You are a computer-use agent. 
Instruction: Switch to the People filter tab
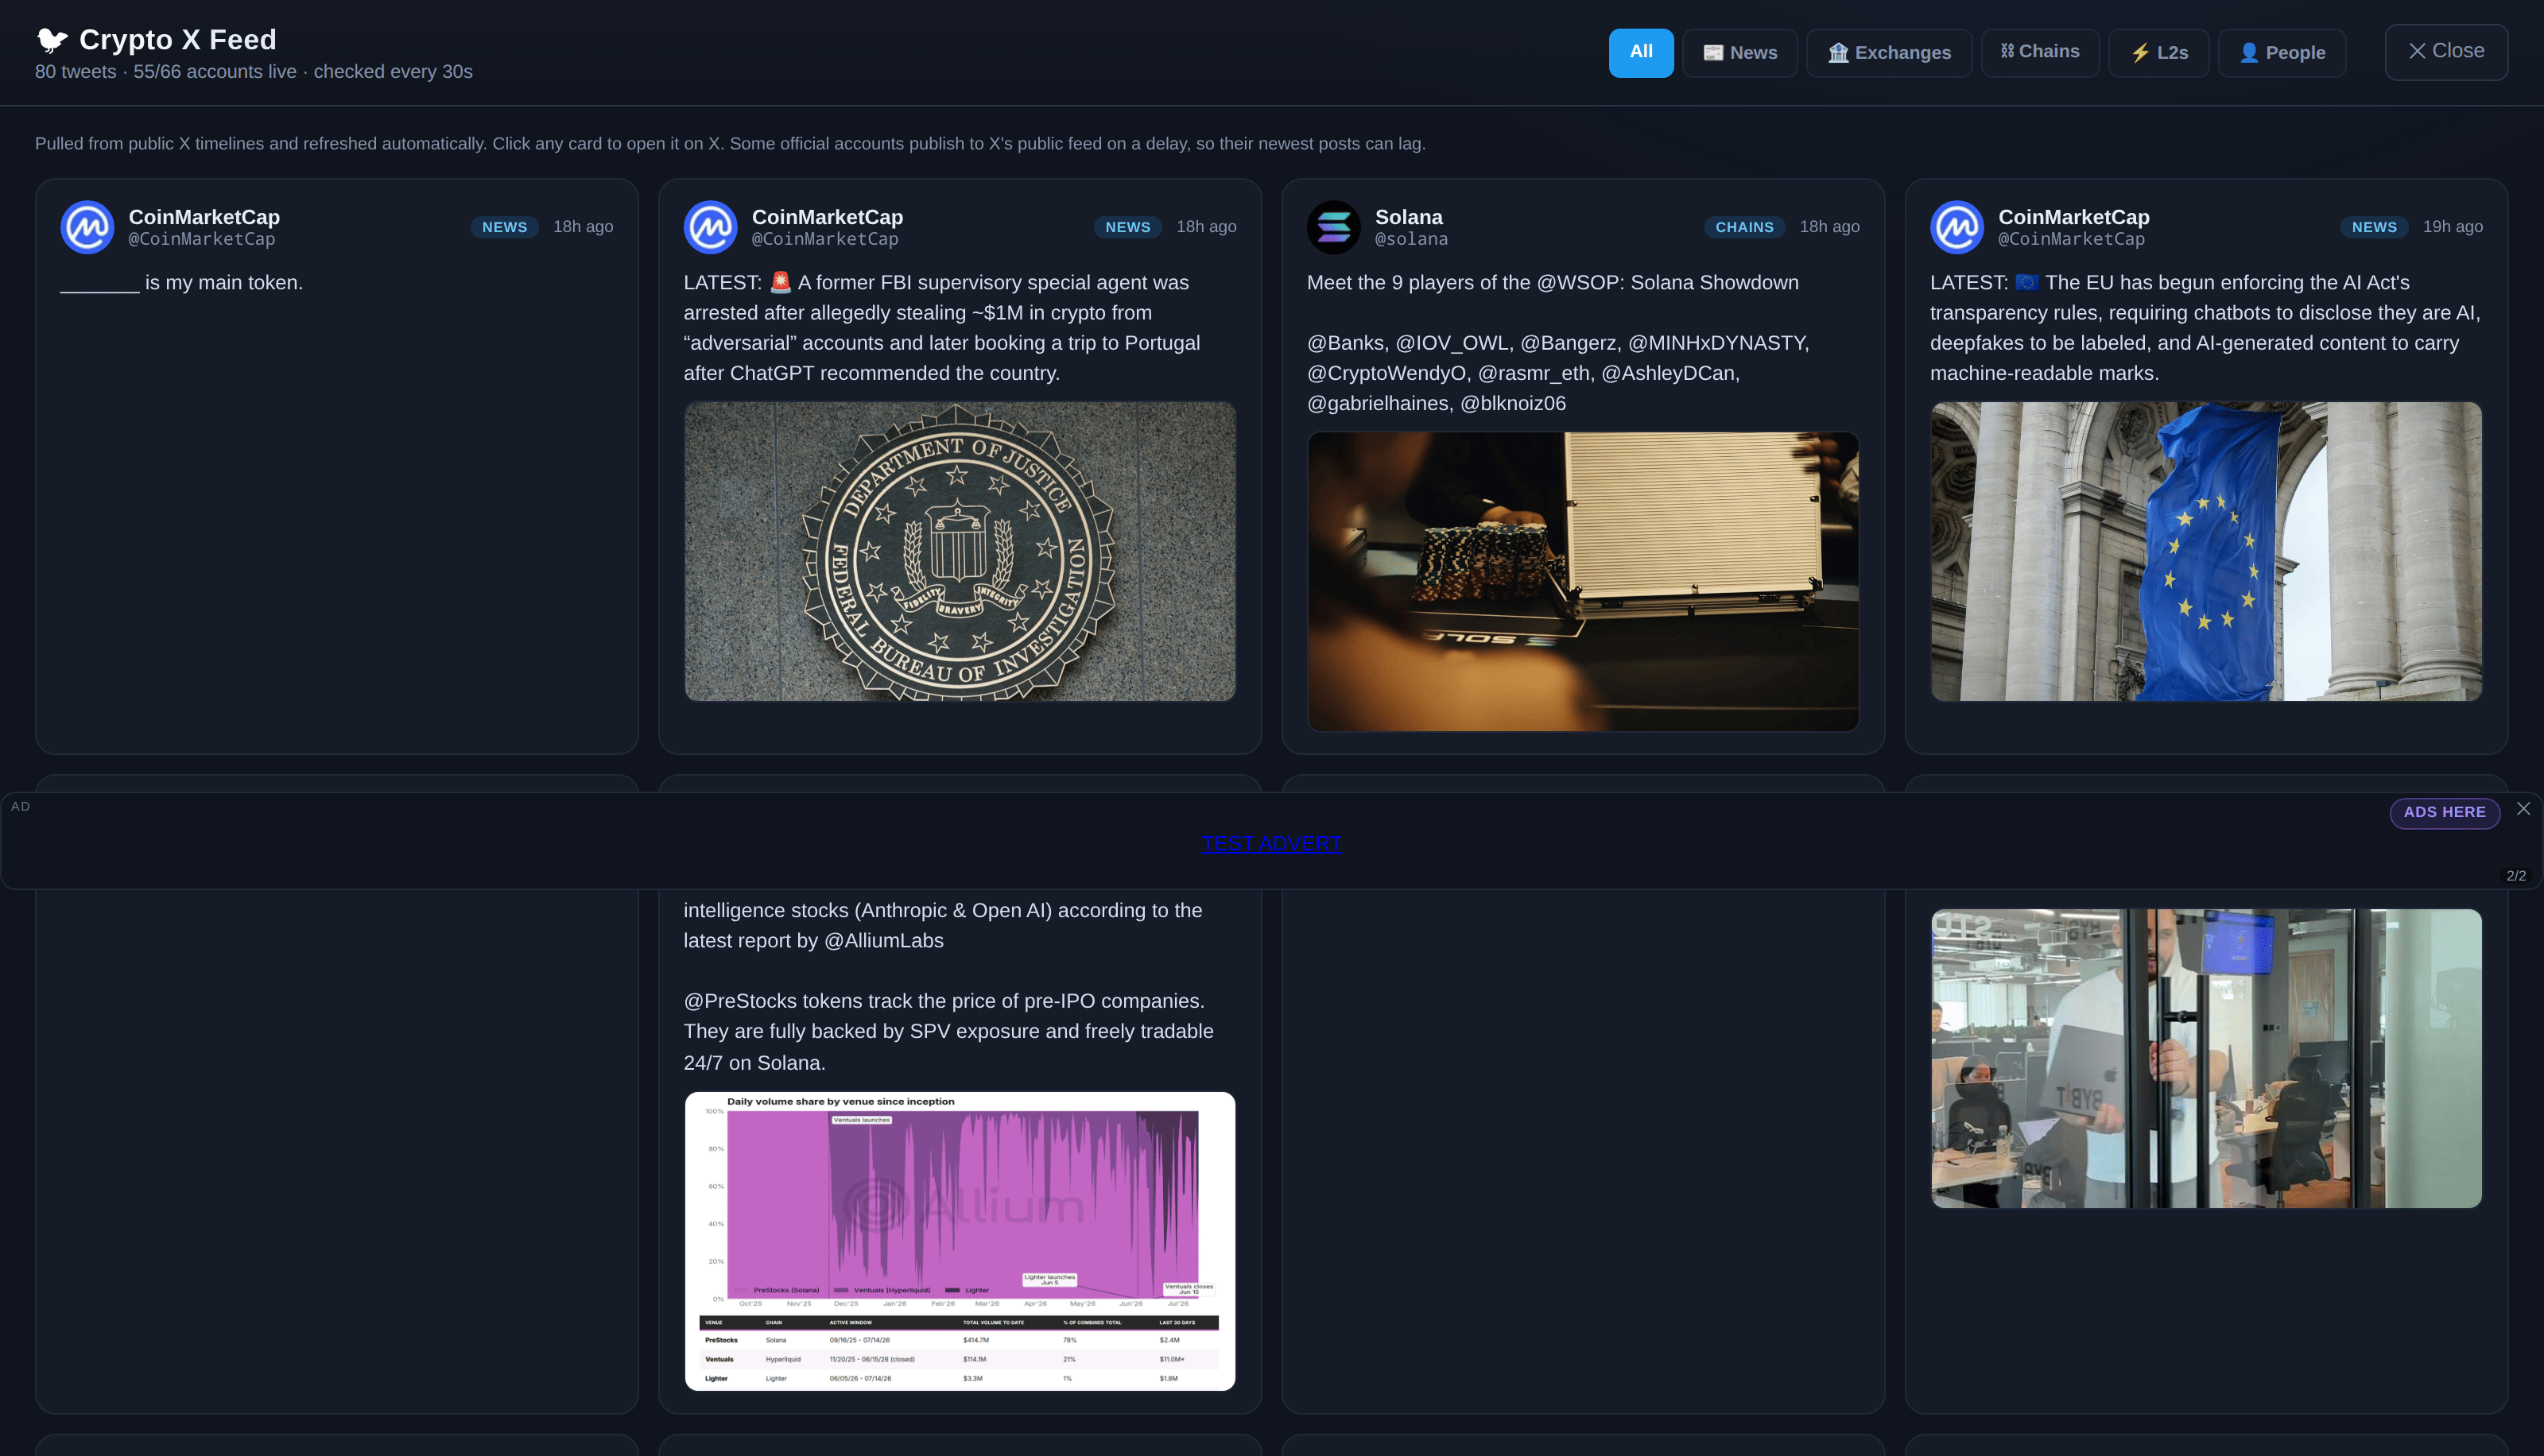click(2281, 52)
